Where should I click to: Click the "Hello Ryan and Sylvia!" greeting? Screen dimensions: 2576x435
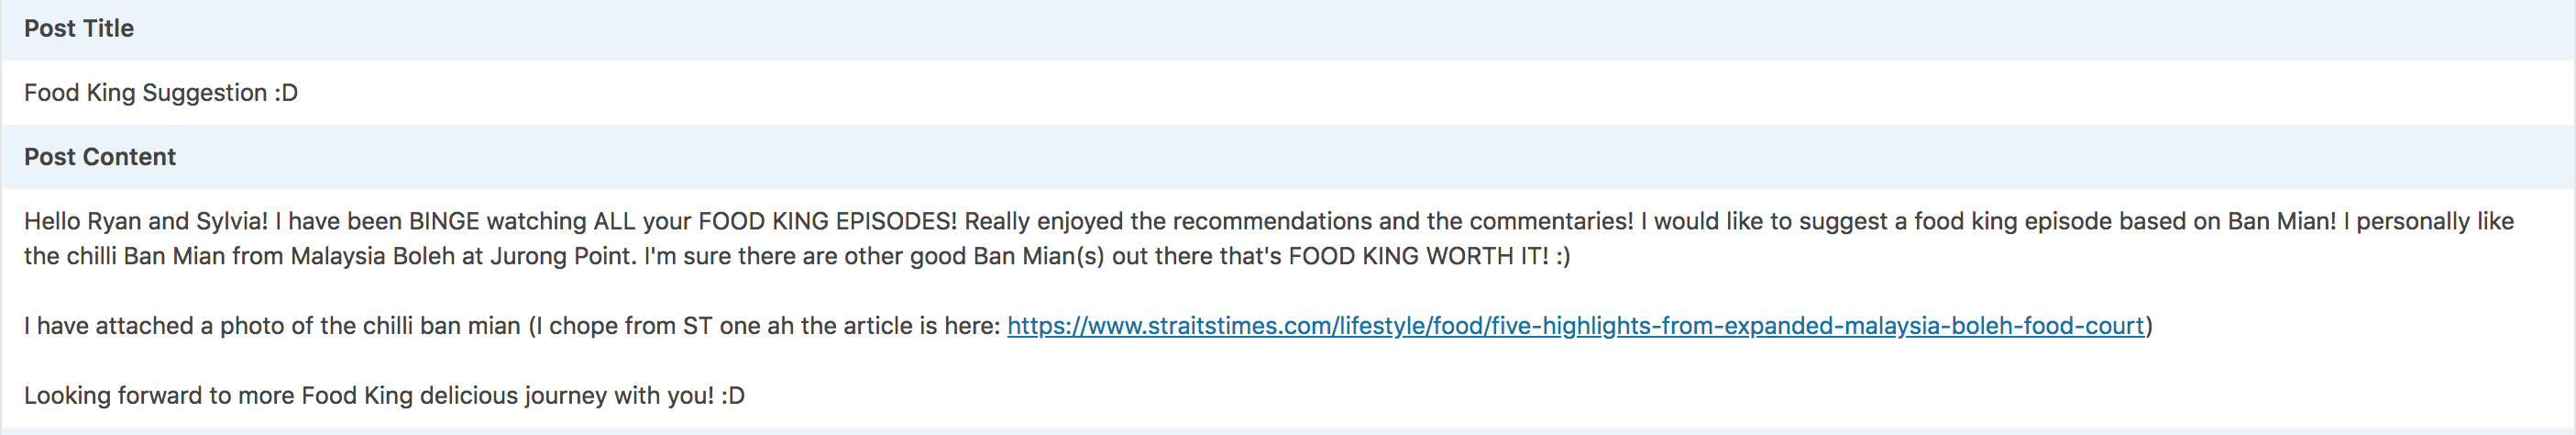point(146,221)
